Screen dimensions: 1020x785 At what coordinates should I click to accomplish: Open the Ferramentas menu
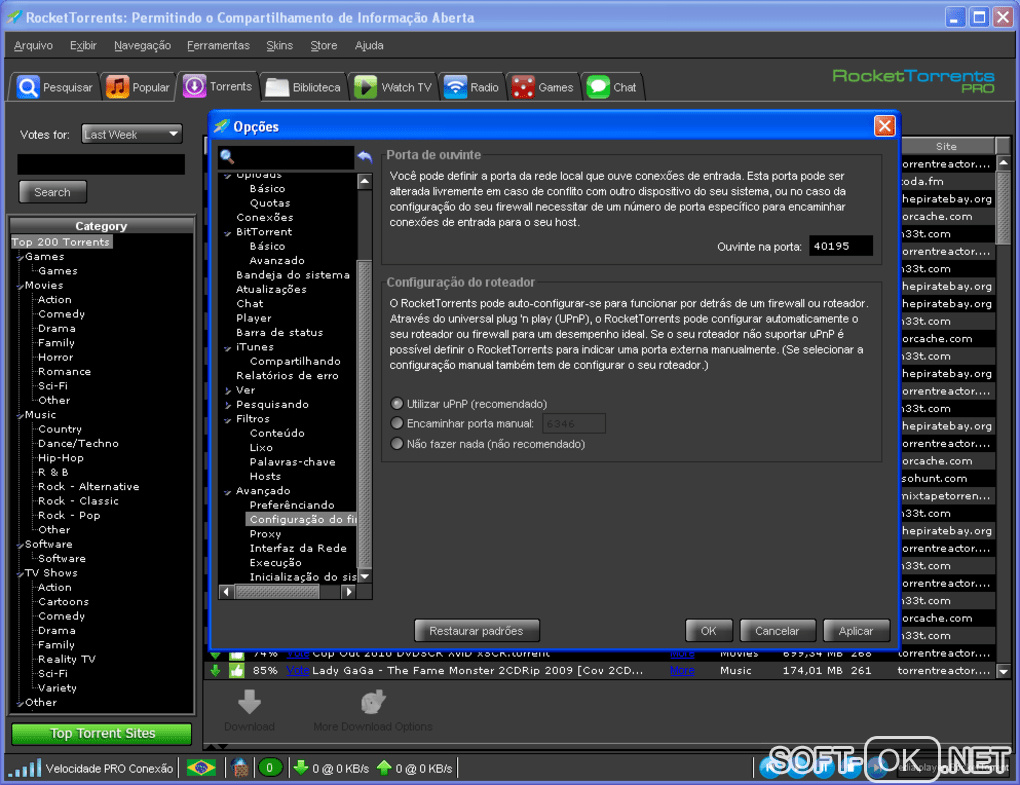[x=218, y=46]
